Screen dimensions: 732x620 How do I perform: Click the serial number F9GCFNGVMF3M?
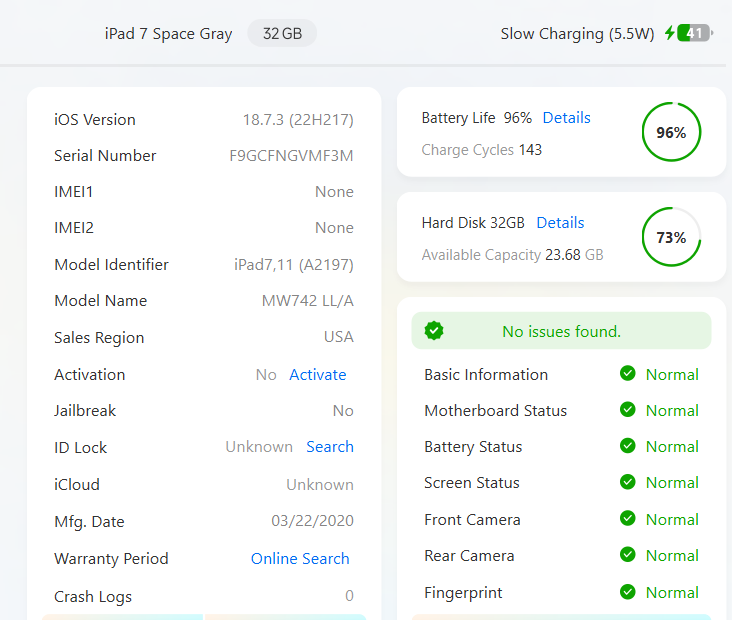291,155
